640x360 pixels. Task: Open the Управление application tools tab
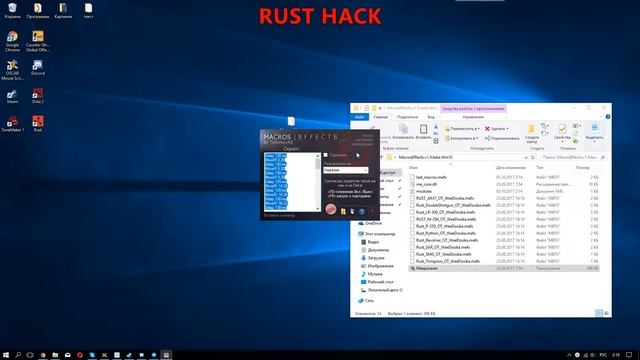click(x=473, y=117)
